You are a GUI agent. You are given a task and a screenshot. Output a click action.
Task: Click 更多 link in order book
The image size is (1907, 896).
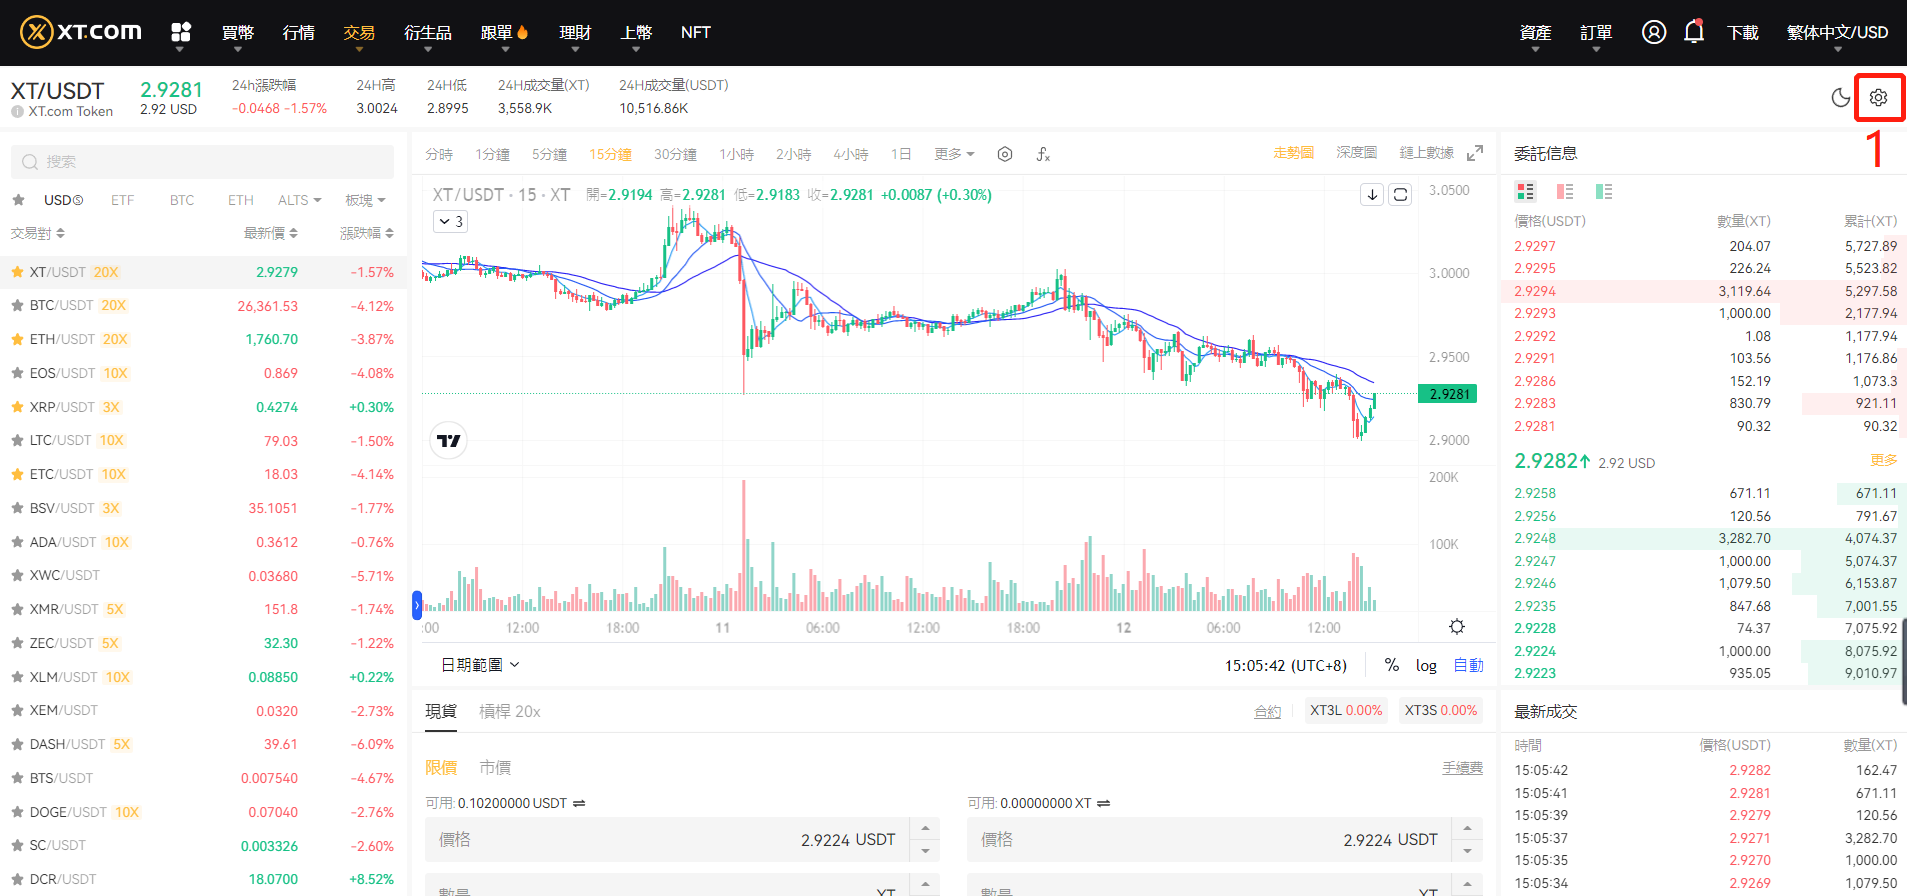coord(1883,460)
